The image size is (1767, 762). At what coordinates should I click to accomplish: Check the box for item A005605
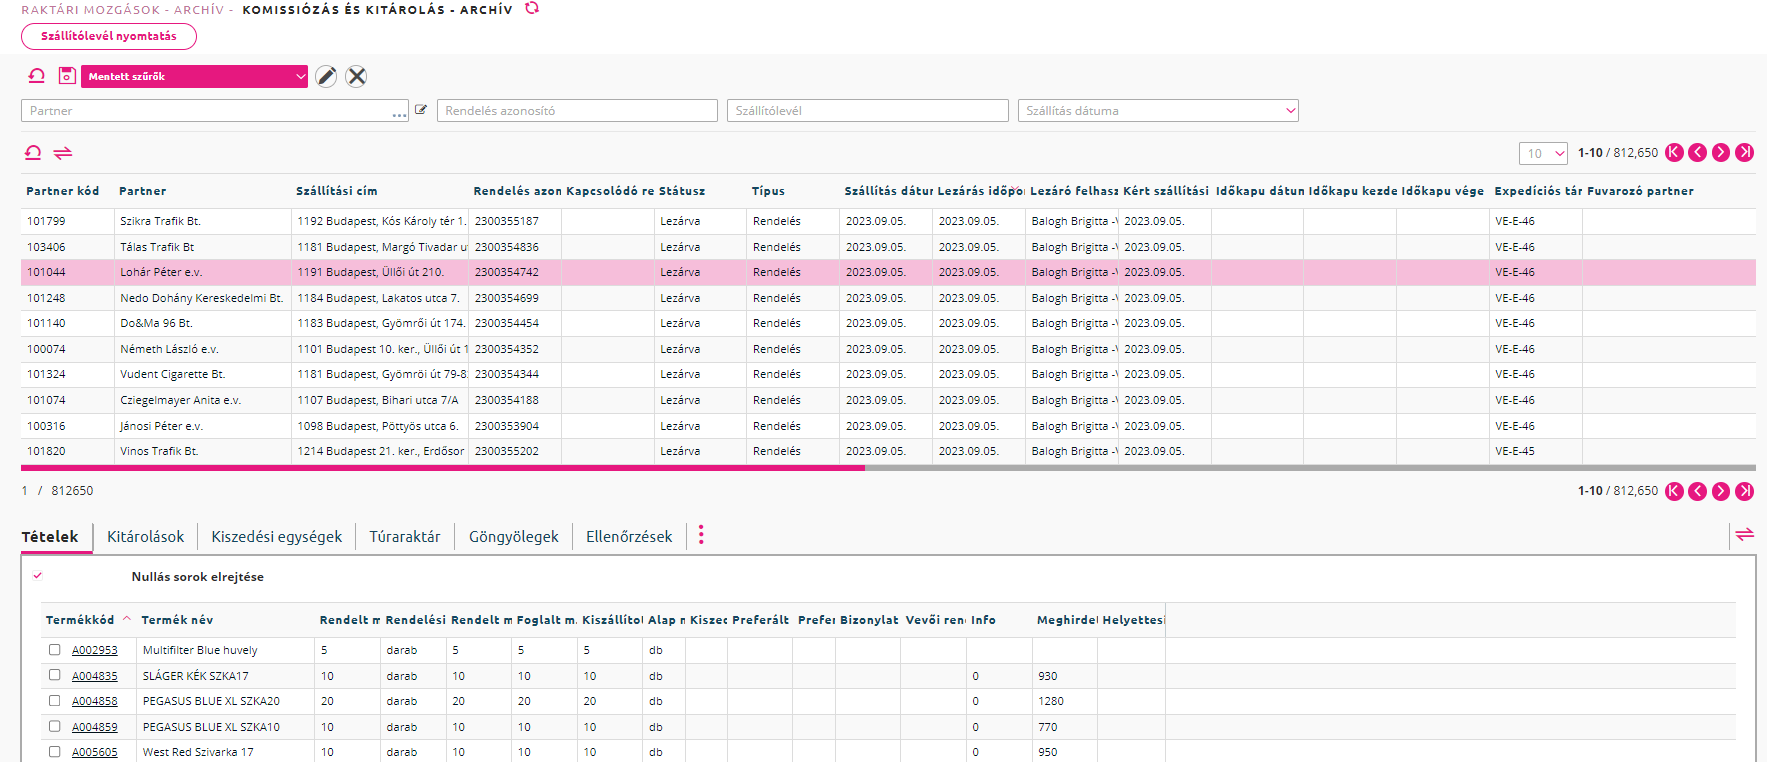(55, 752)
